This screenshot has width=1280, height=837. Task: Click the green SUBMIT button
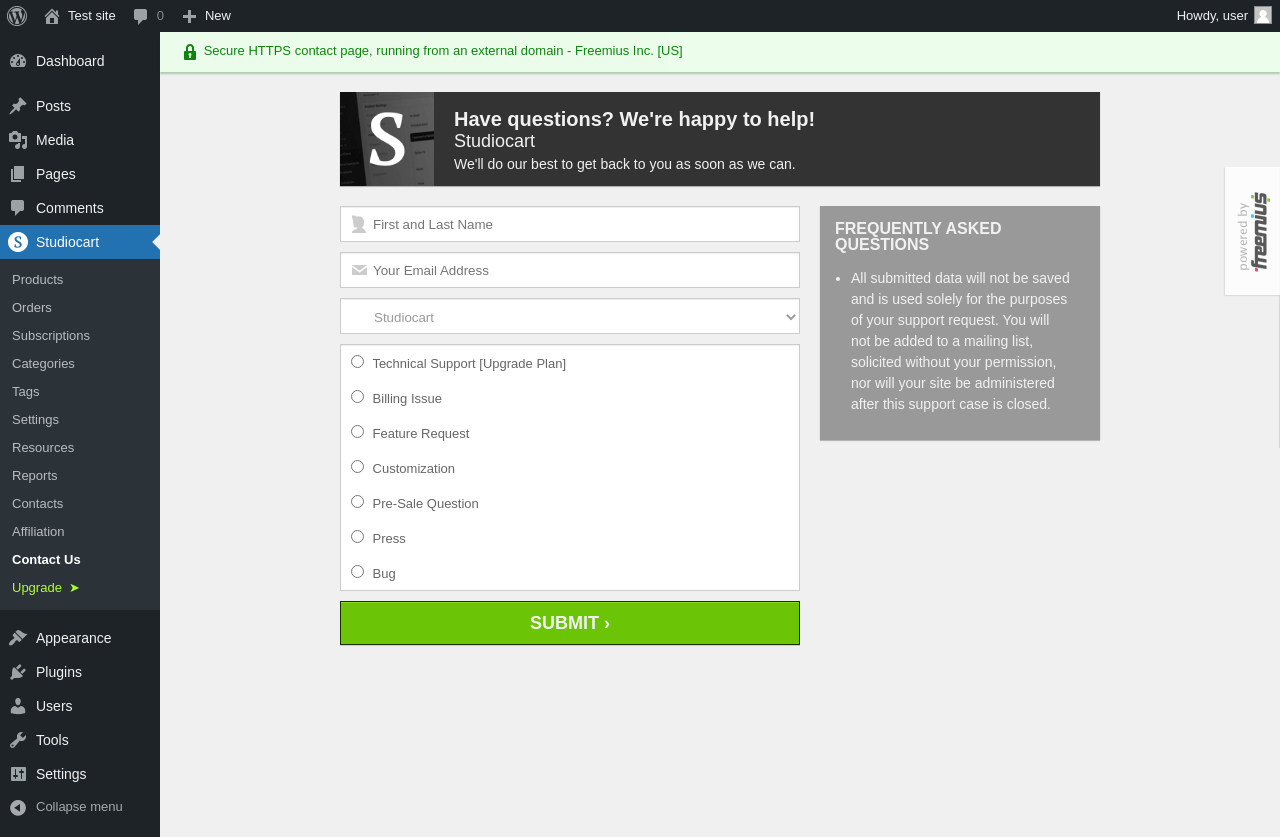570,623
